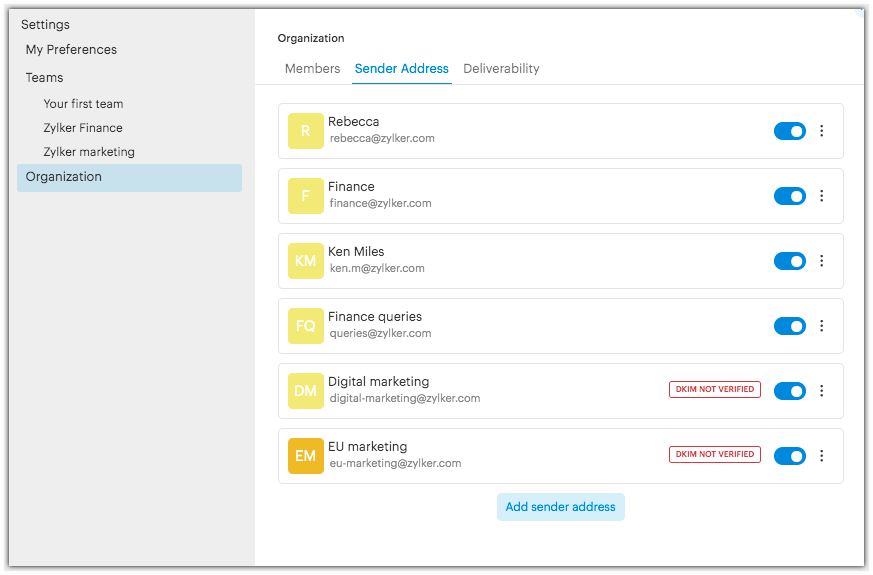
Task: Click the Ken Miles KM avatar
Action: point(305,261)
